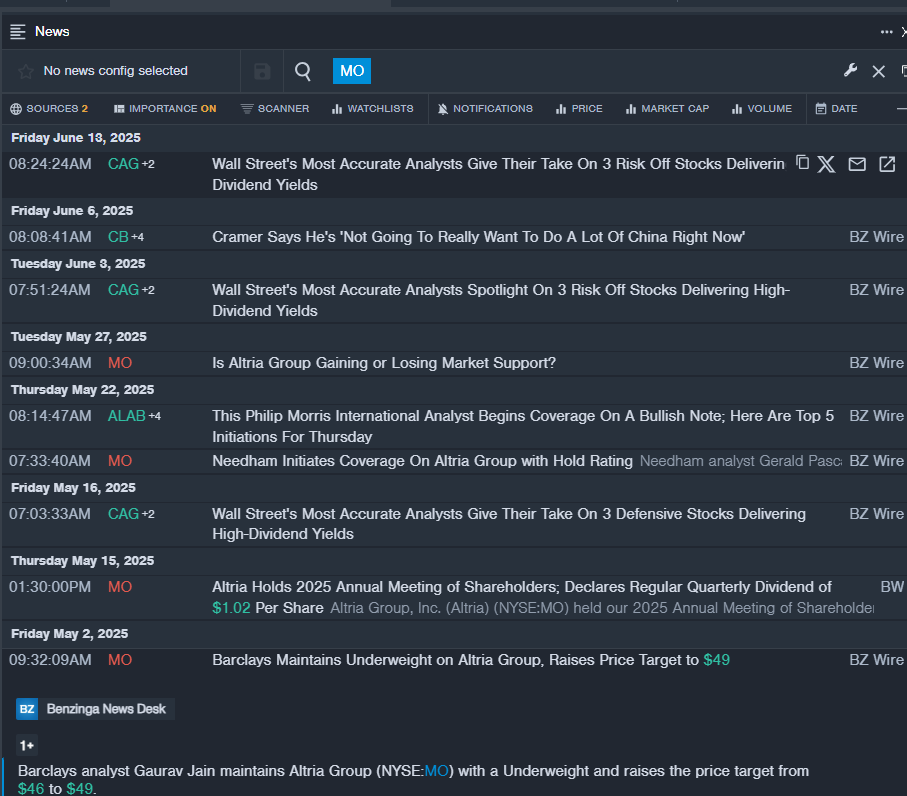This screenshot has height=796, width=907.
Task: Open the Price filter
Action: [x=579, y=109]
